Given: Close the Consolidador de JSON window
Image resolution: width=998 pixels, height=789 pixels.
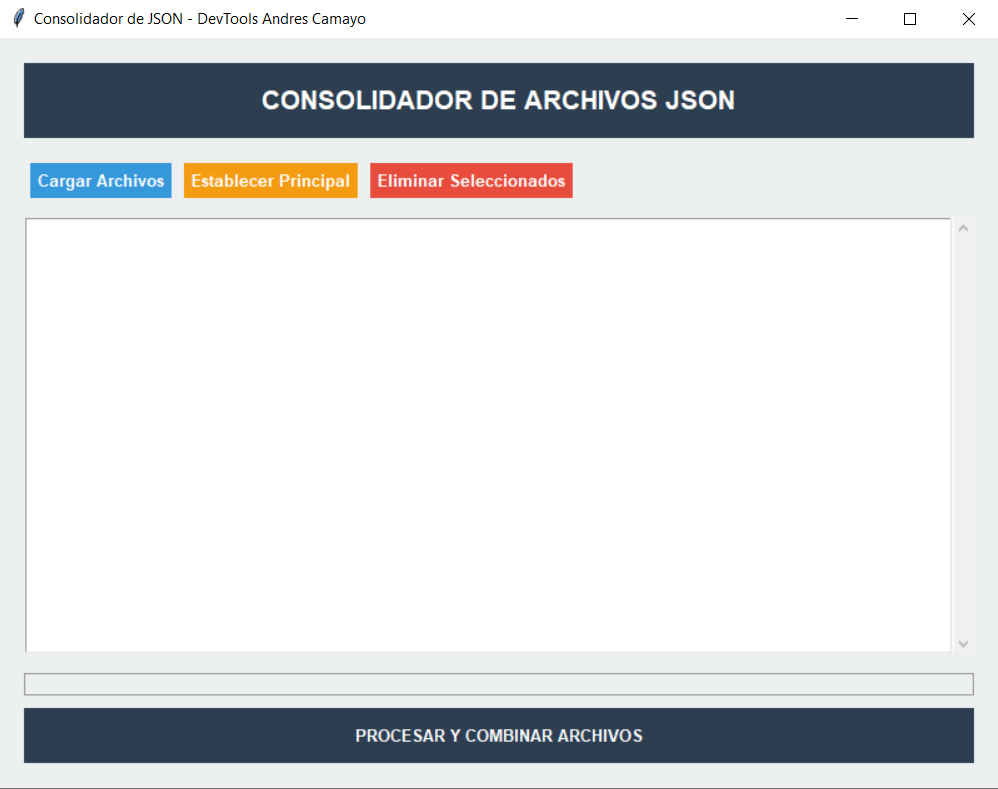Looking at the screenshot, I should (968, 19).
